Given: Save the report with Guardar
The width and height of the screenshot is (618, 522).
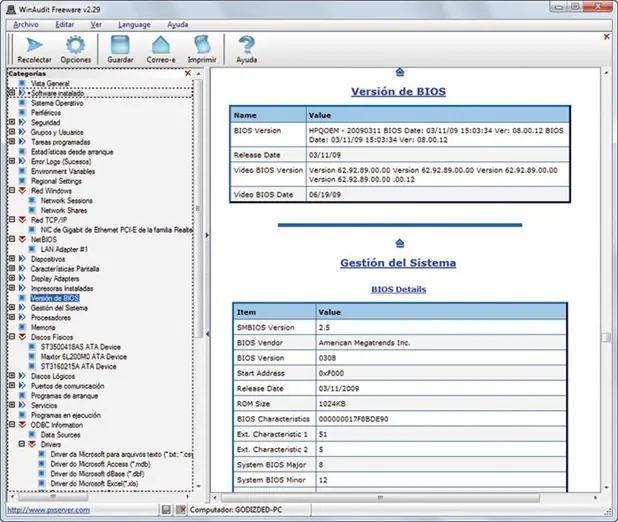Looking at the screenshot, I should [120, 49].
